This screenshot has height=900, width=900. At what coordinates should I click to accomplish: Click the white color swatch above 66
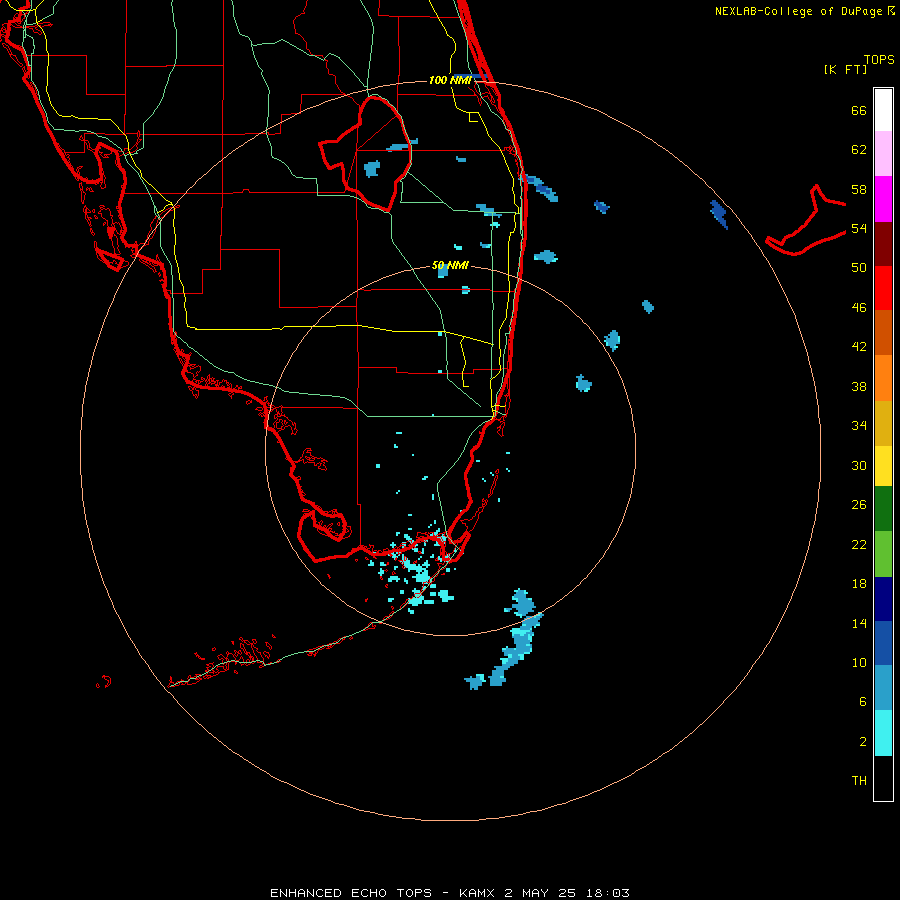coord(883,110)
